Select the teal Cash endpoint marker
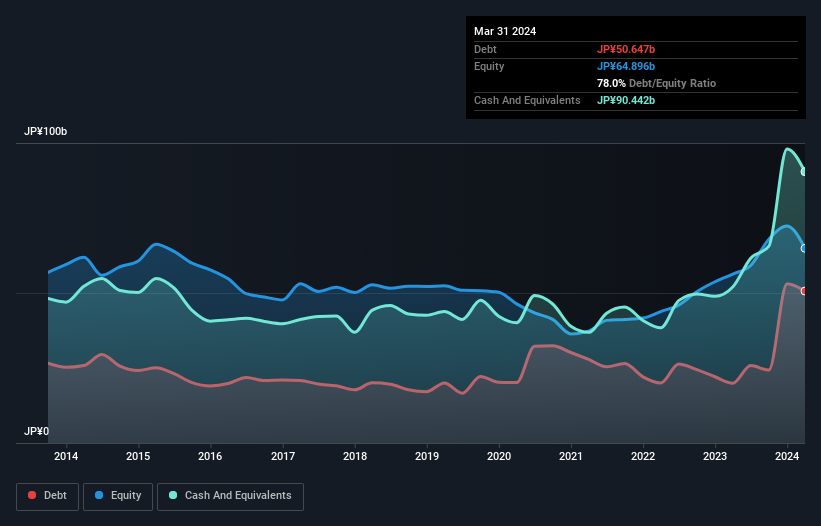This screenshot has width=821, height=526. click(804, 172)
